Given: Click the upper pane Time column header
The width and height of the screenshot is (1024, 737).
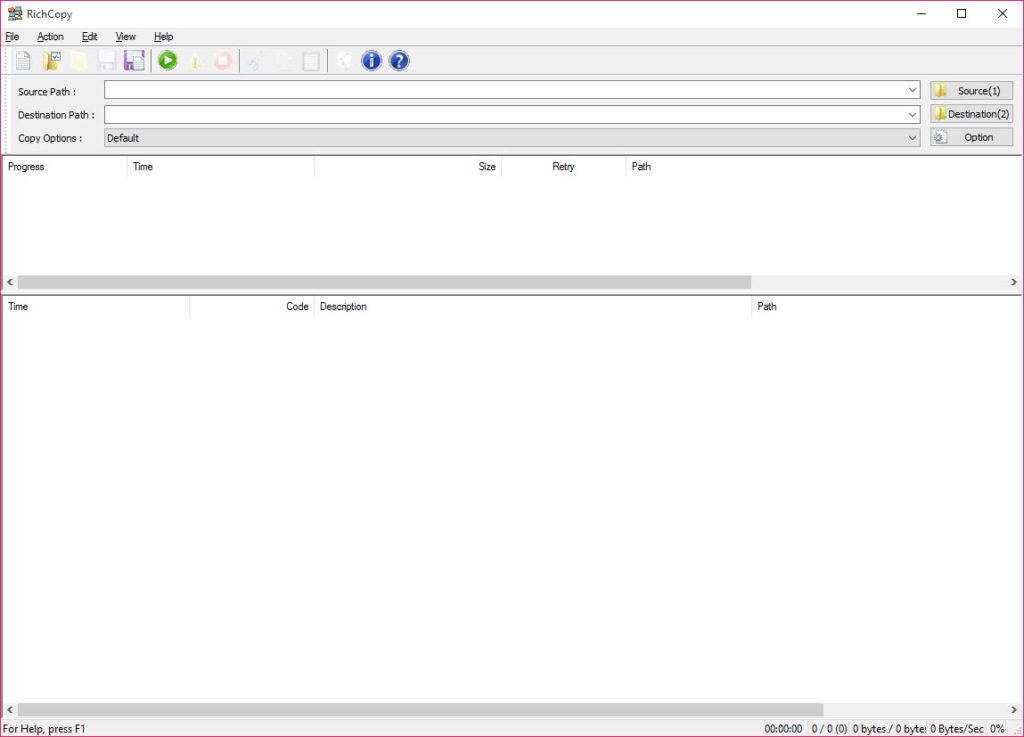Looking at the screenshot, I should click(x=221, y=166).
